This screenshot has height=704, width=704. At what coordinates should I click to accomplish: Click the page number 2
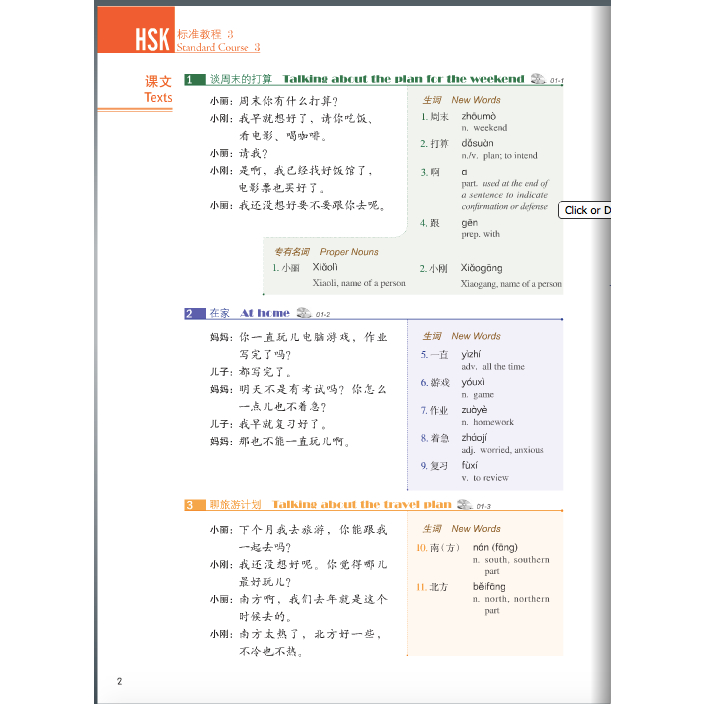click(x=119, y=682)
